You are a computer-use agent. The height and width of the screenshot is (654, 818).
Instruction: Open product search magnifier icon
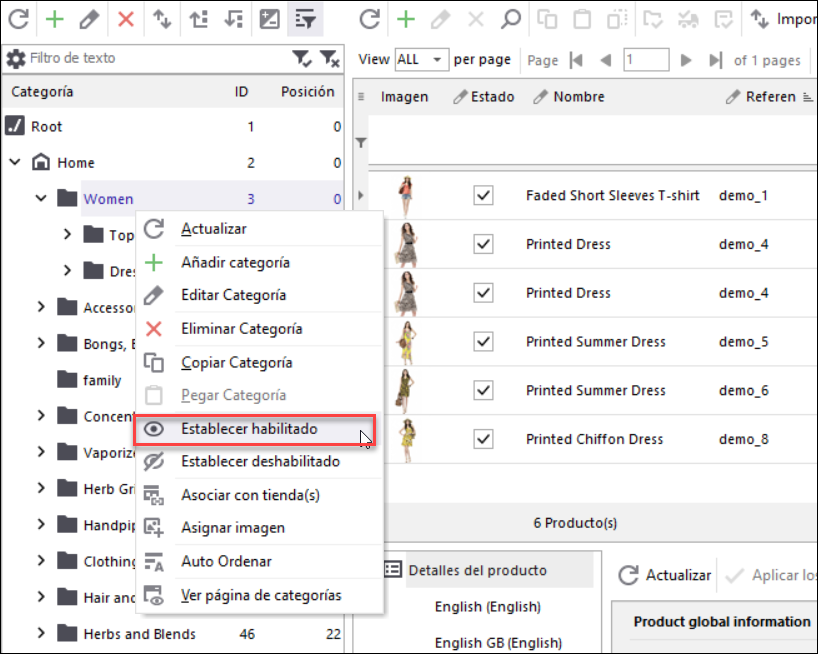point(510,19)
